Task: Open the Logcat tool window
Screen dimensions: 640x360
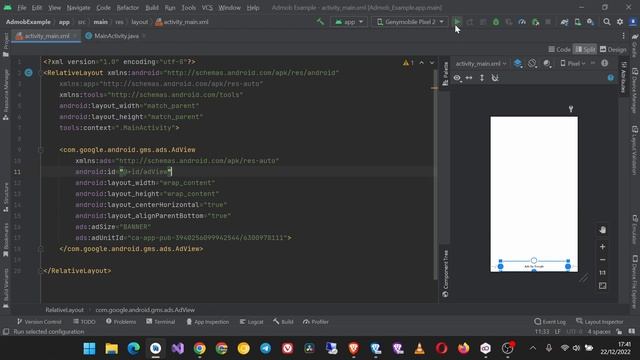Action: tap(251, 322)
